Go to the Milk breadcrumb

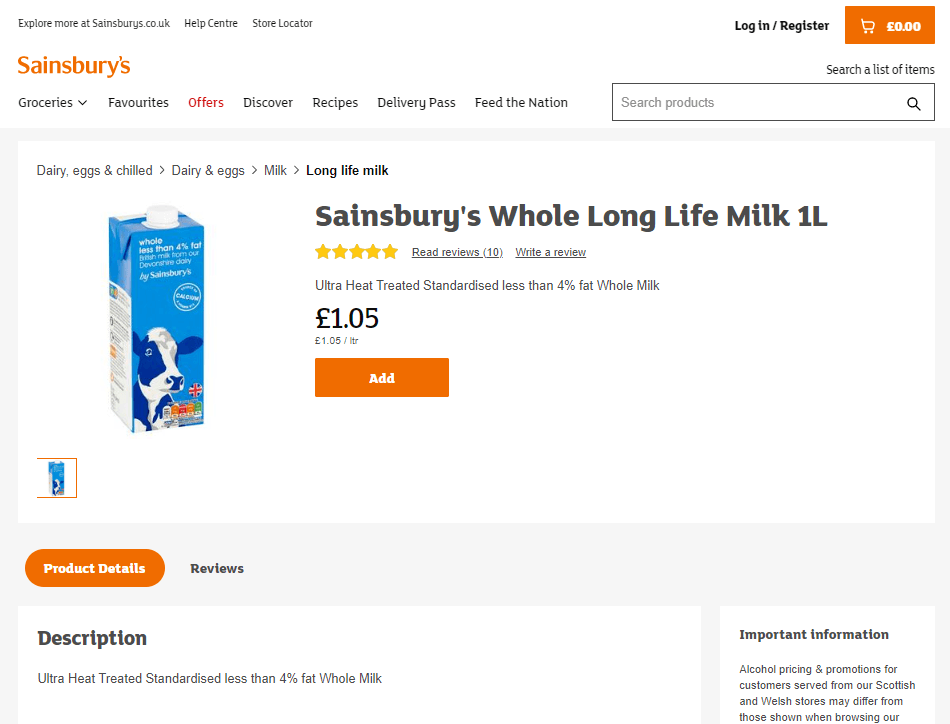click(x=275, y=170)
